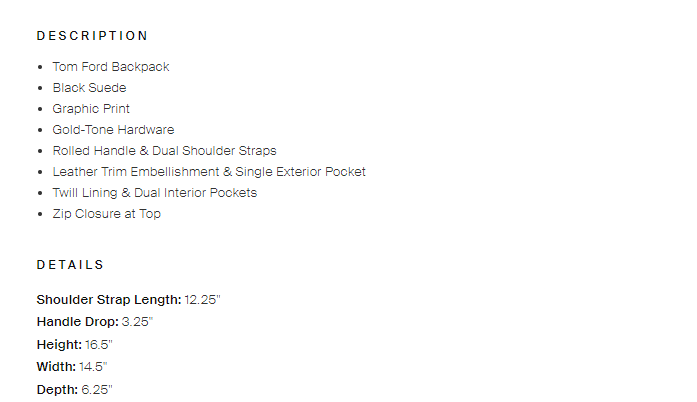Screen dimensions: 697x402
Task: Click the DETAILS section heading
Action: point(70,265)
